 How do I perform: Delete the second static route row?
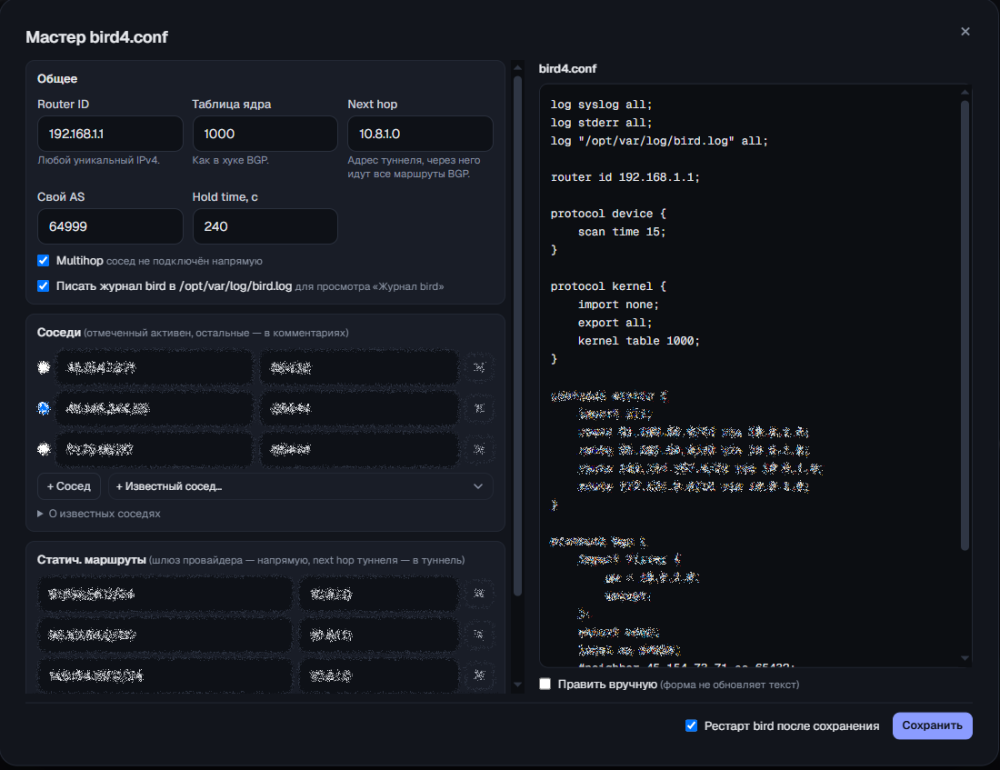479,635
